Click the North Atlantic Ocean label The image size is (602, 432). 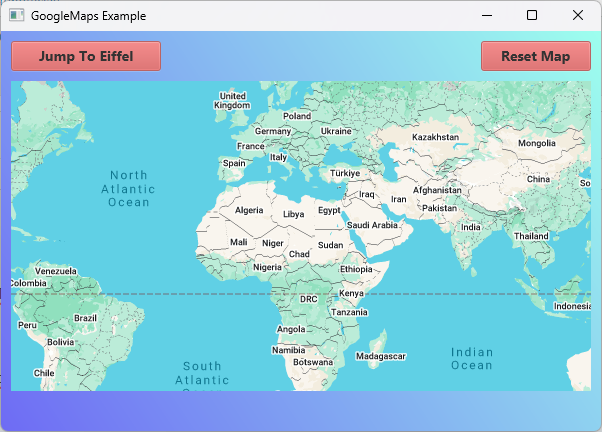click(x=128, y=189)
